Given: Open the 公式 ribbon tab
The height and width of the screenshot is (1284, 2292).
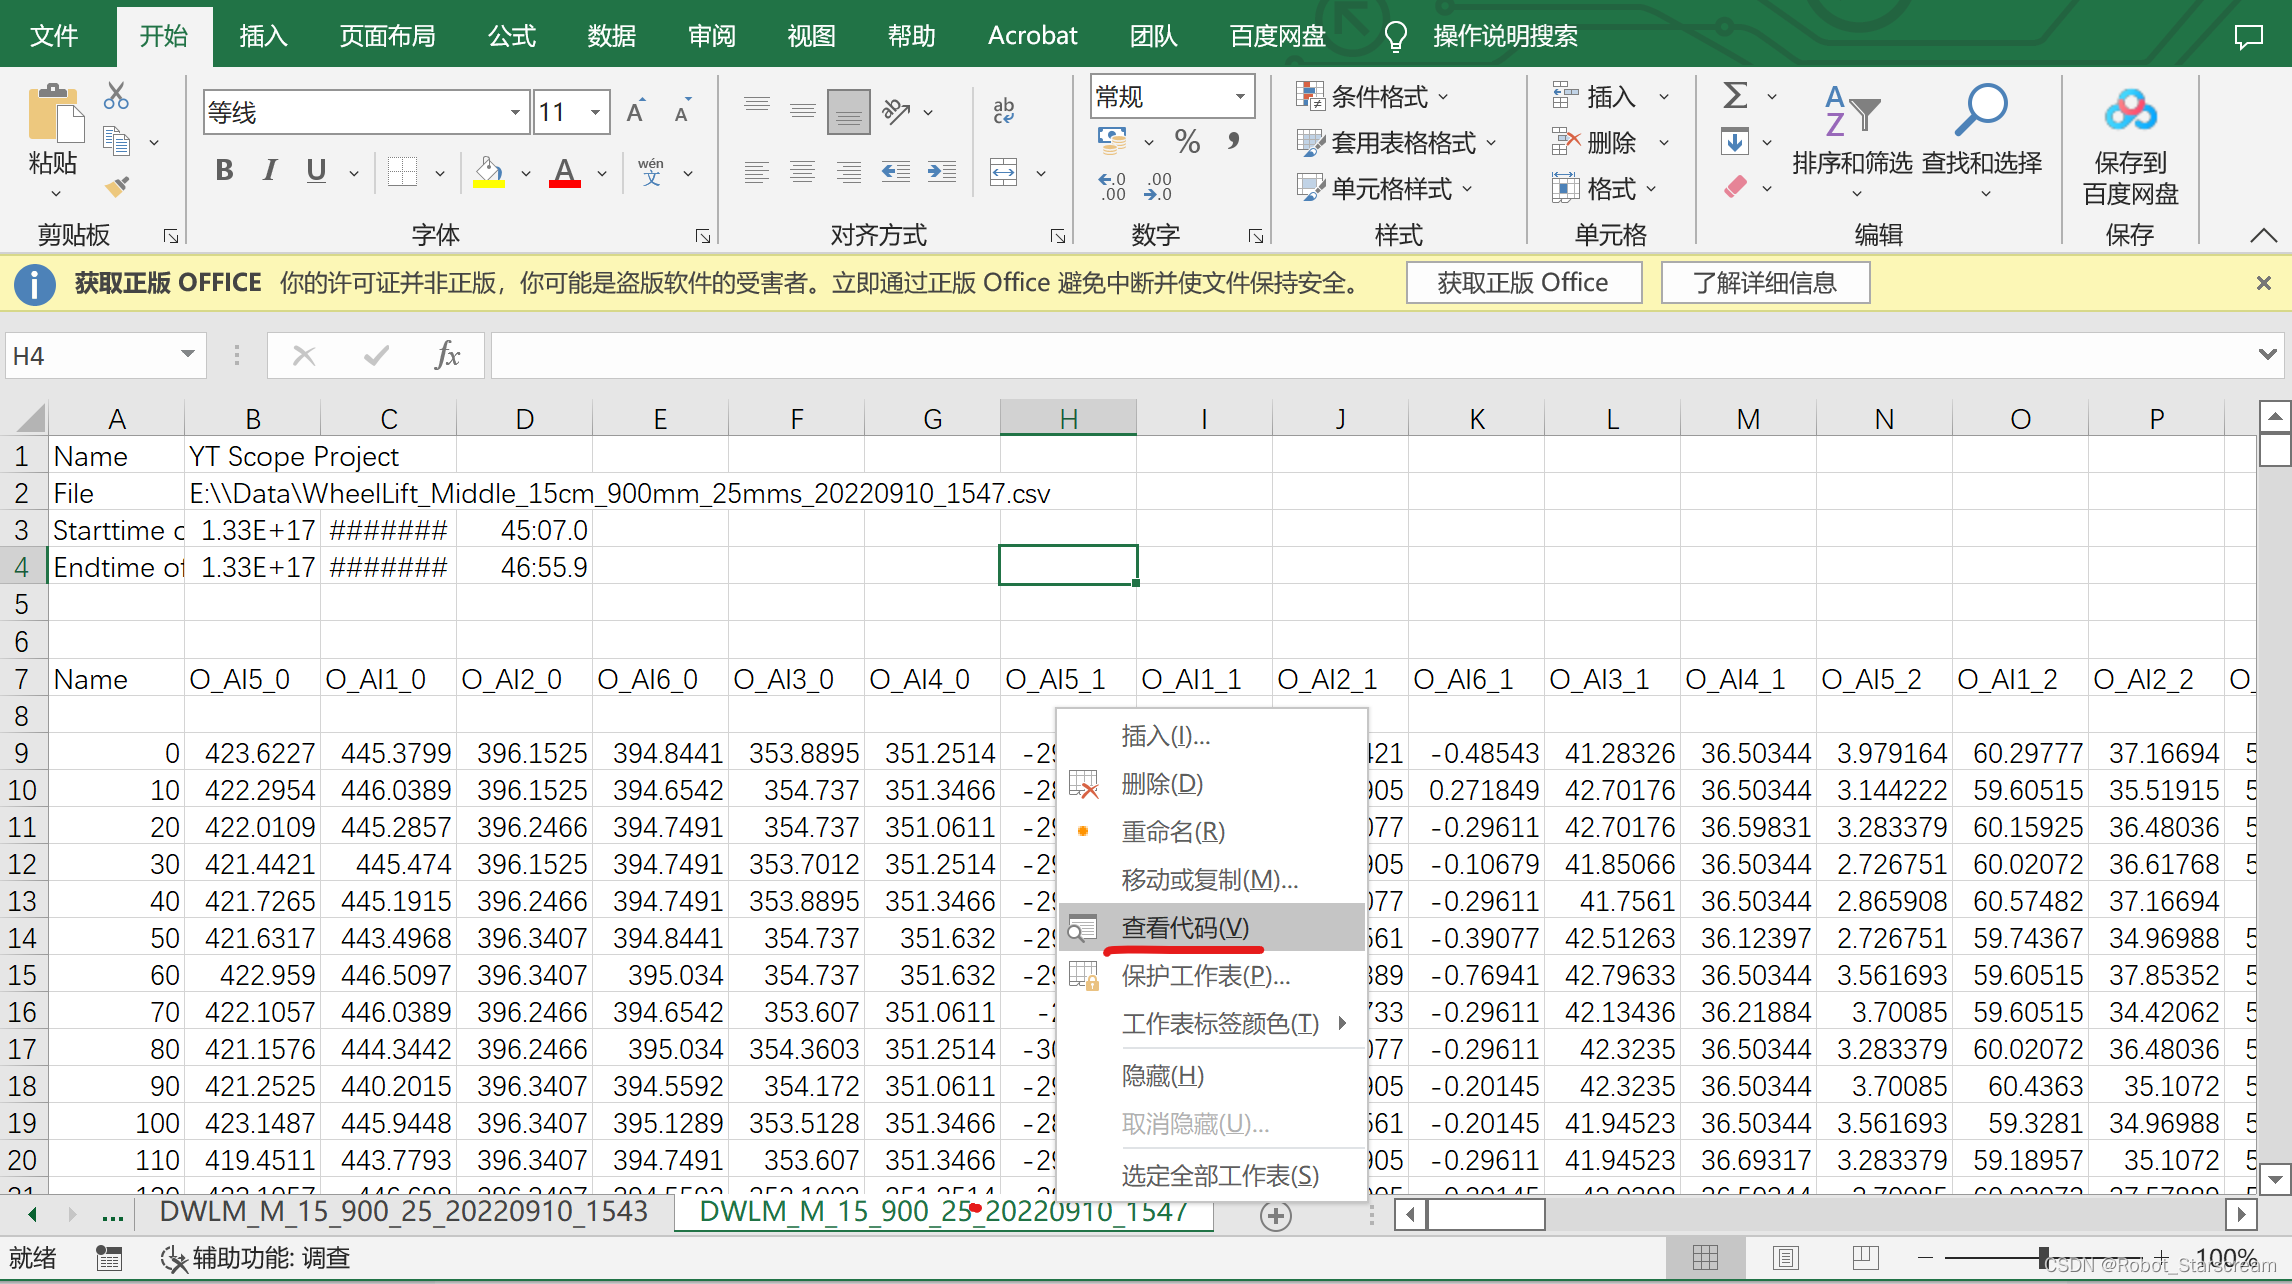Looking at the screenshot, I should pos(511,36).
